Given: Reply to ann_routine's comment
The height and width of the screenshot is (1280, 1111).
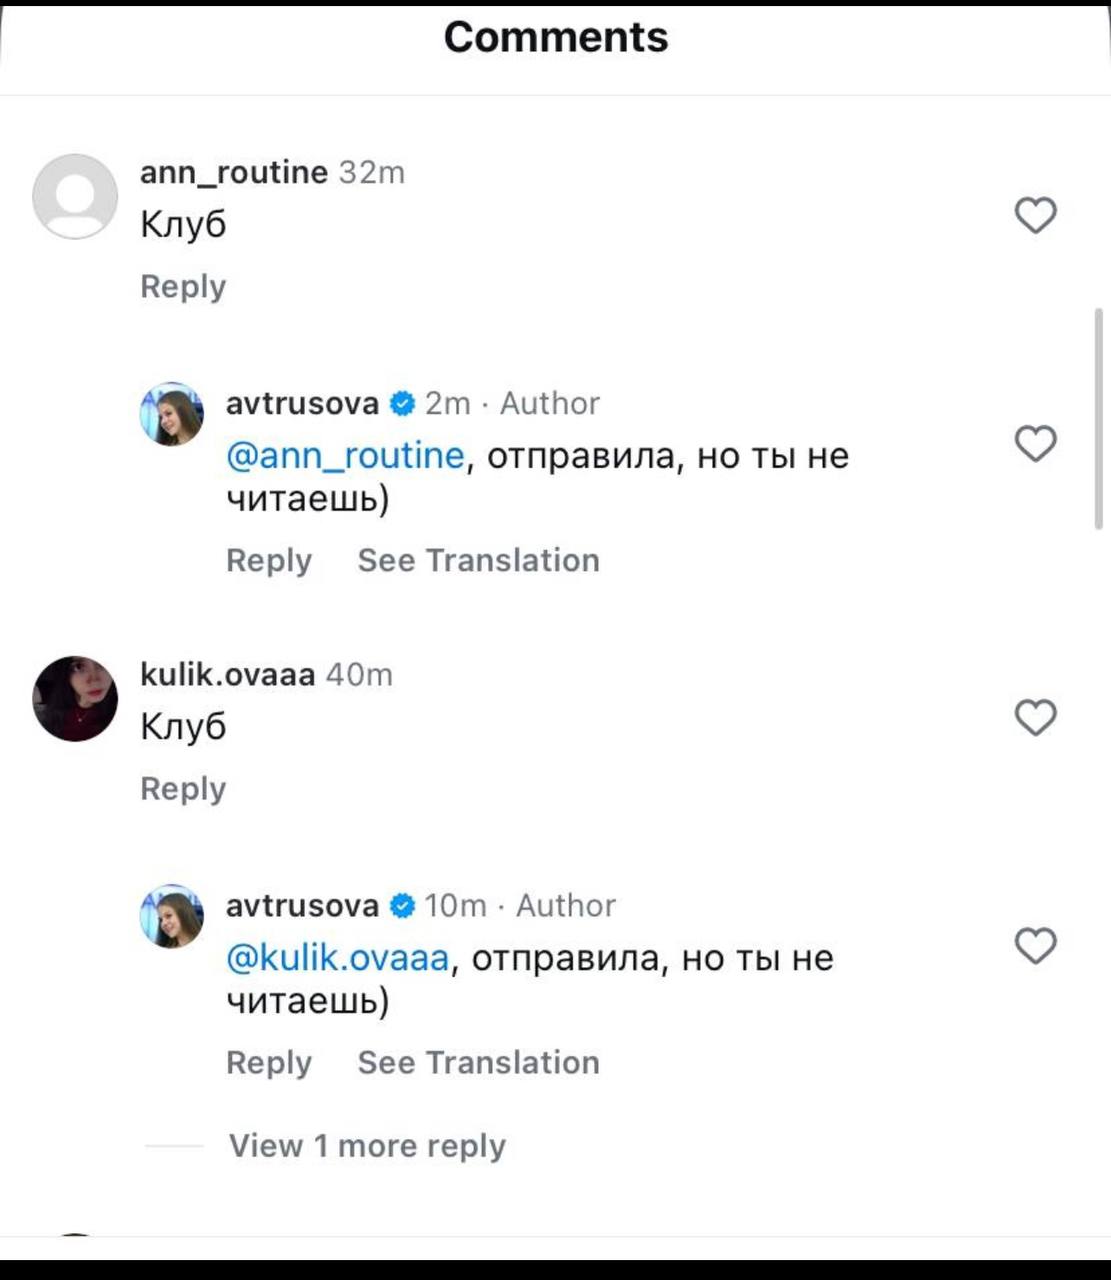Looking at the screenshot, I should click(x=183, y=286).
